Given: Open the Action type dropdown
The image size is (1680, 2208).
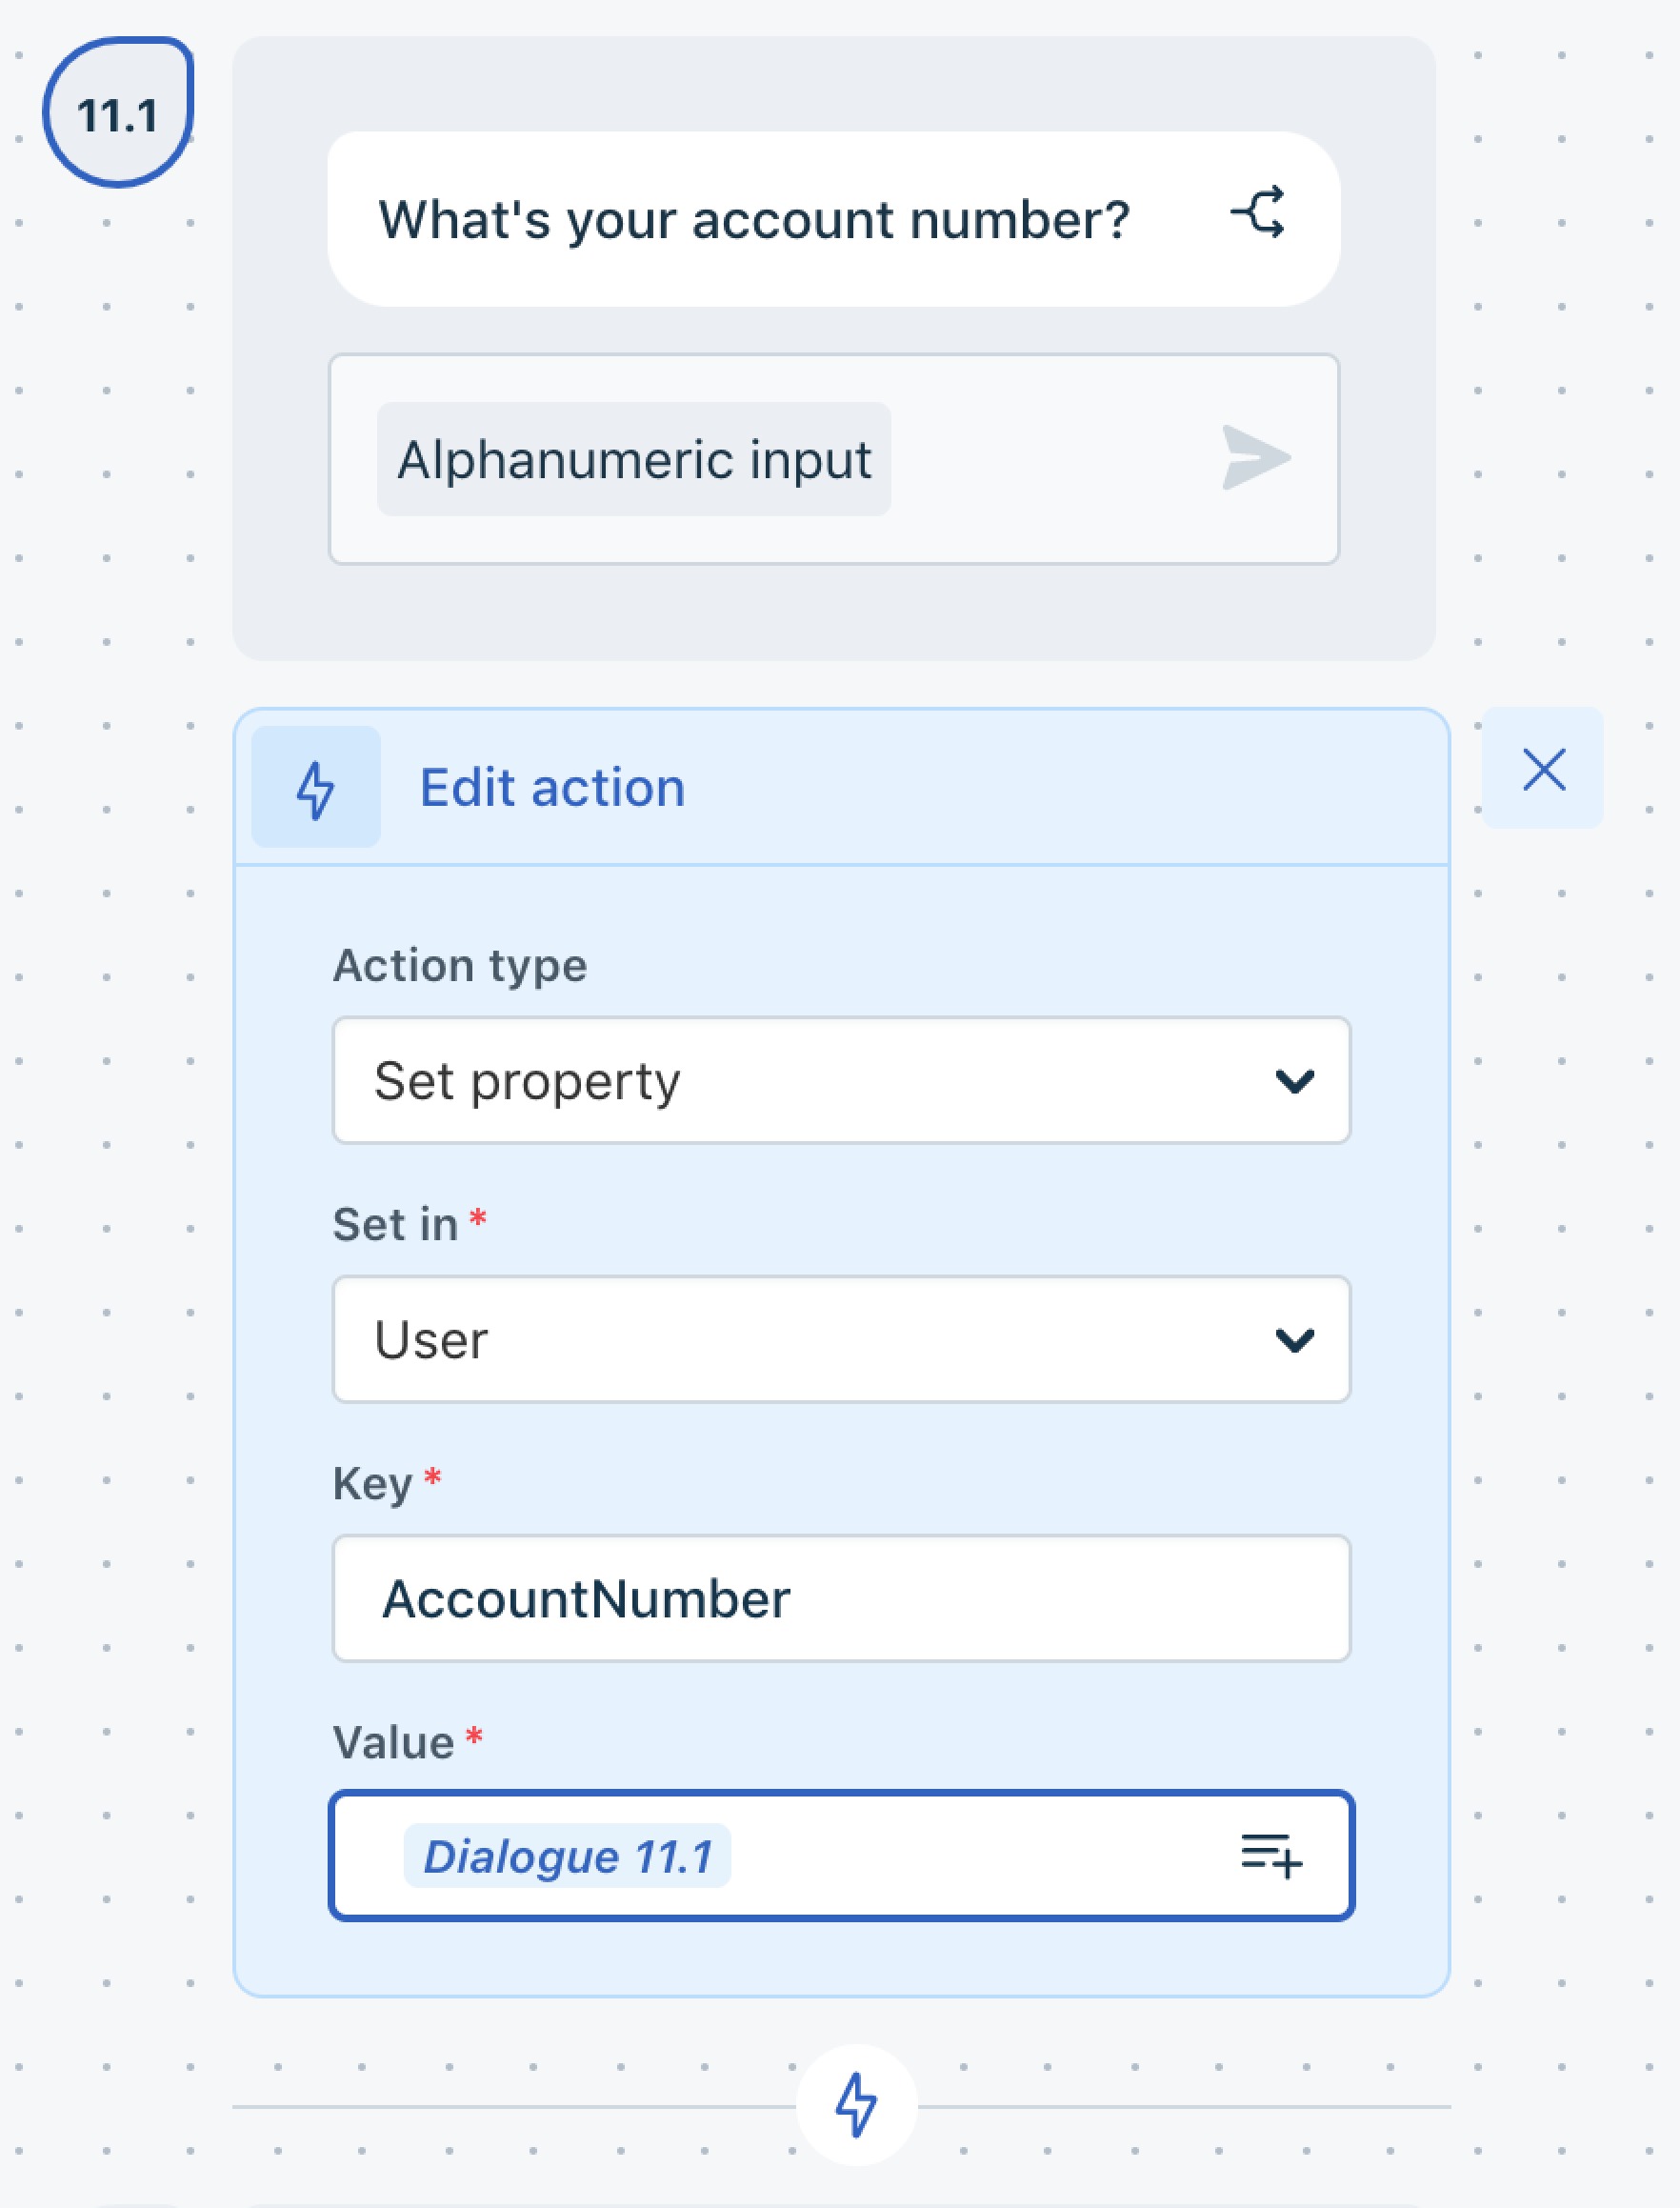Looking at the screenshot, I should [x=841, y=1080].
